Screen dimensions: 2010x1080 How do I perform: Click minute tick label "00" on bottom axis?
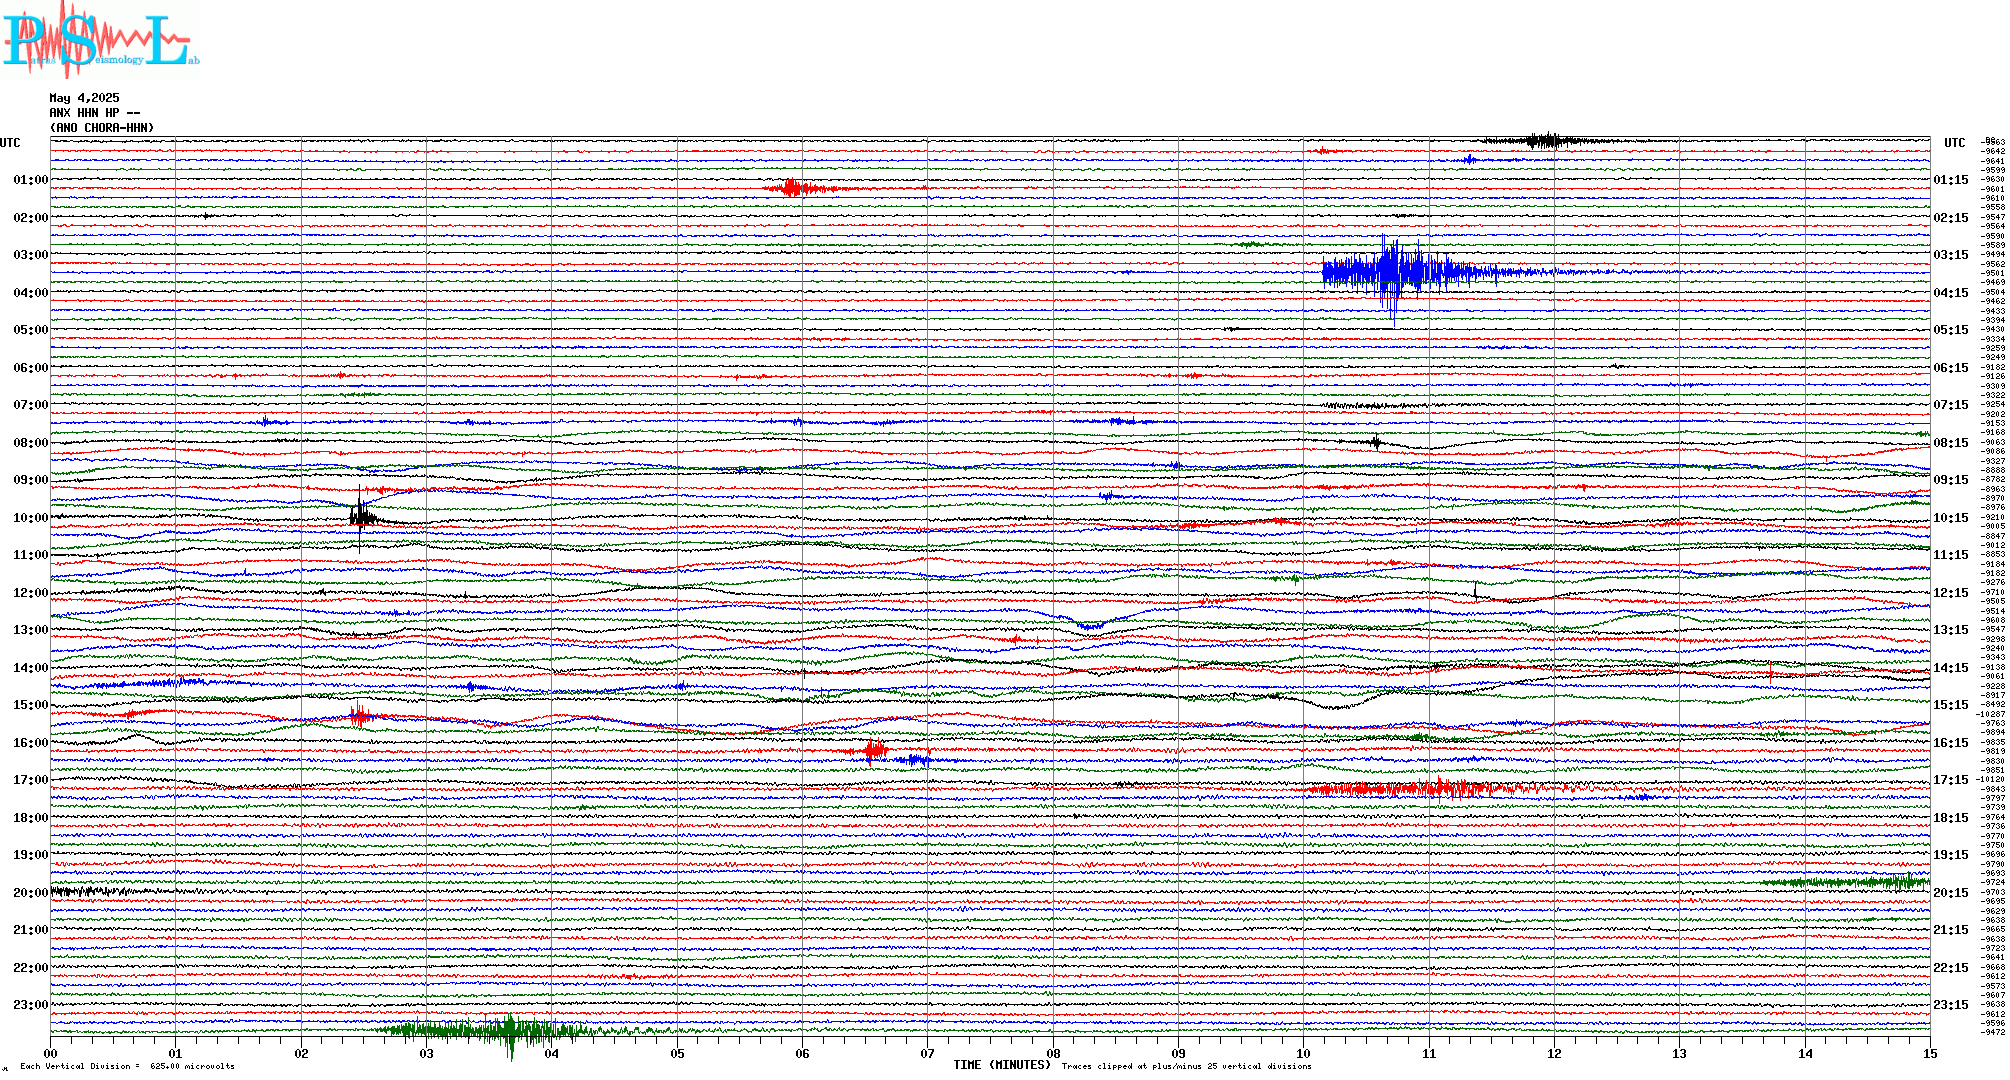point(51,1054)
